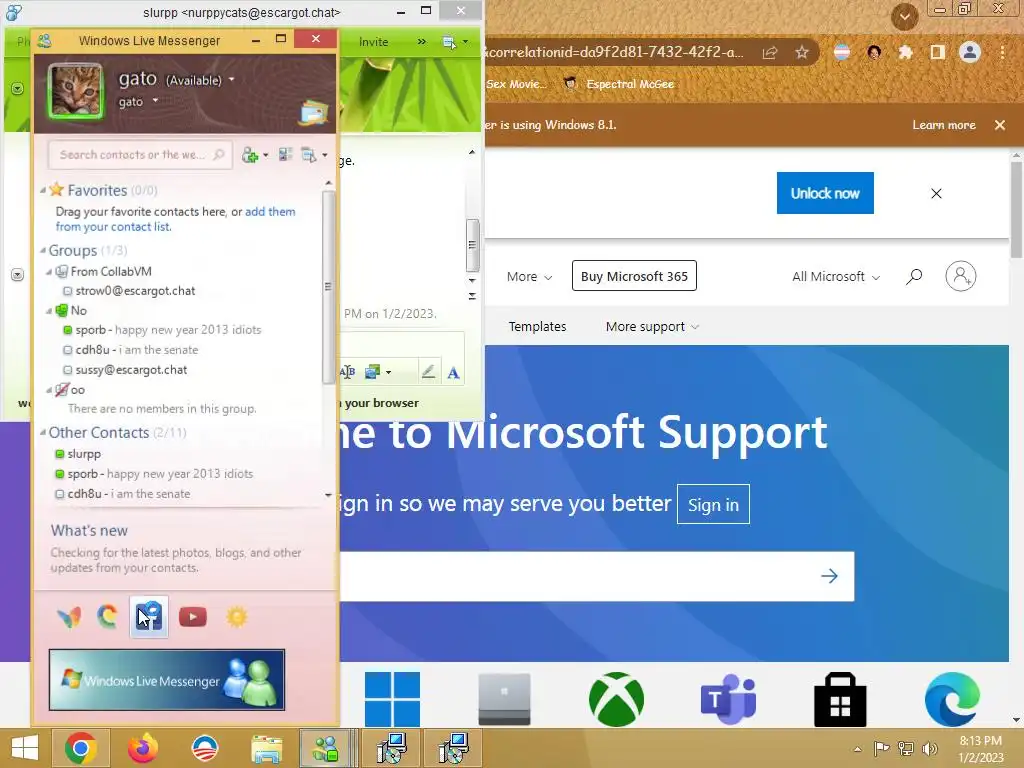The height and width of the screenshot is (768, 1024).
Task: Open the Available status dropdown arrow
Action: pos(231,80)
